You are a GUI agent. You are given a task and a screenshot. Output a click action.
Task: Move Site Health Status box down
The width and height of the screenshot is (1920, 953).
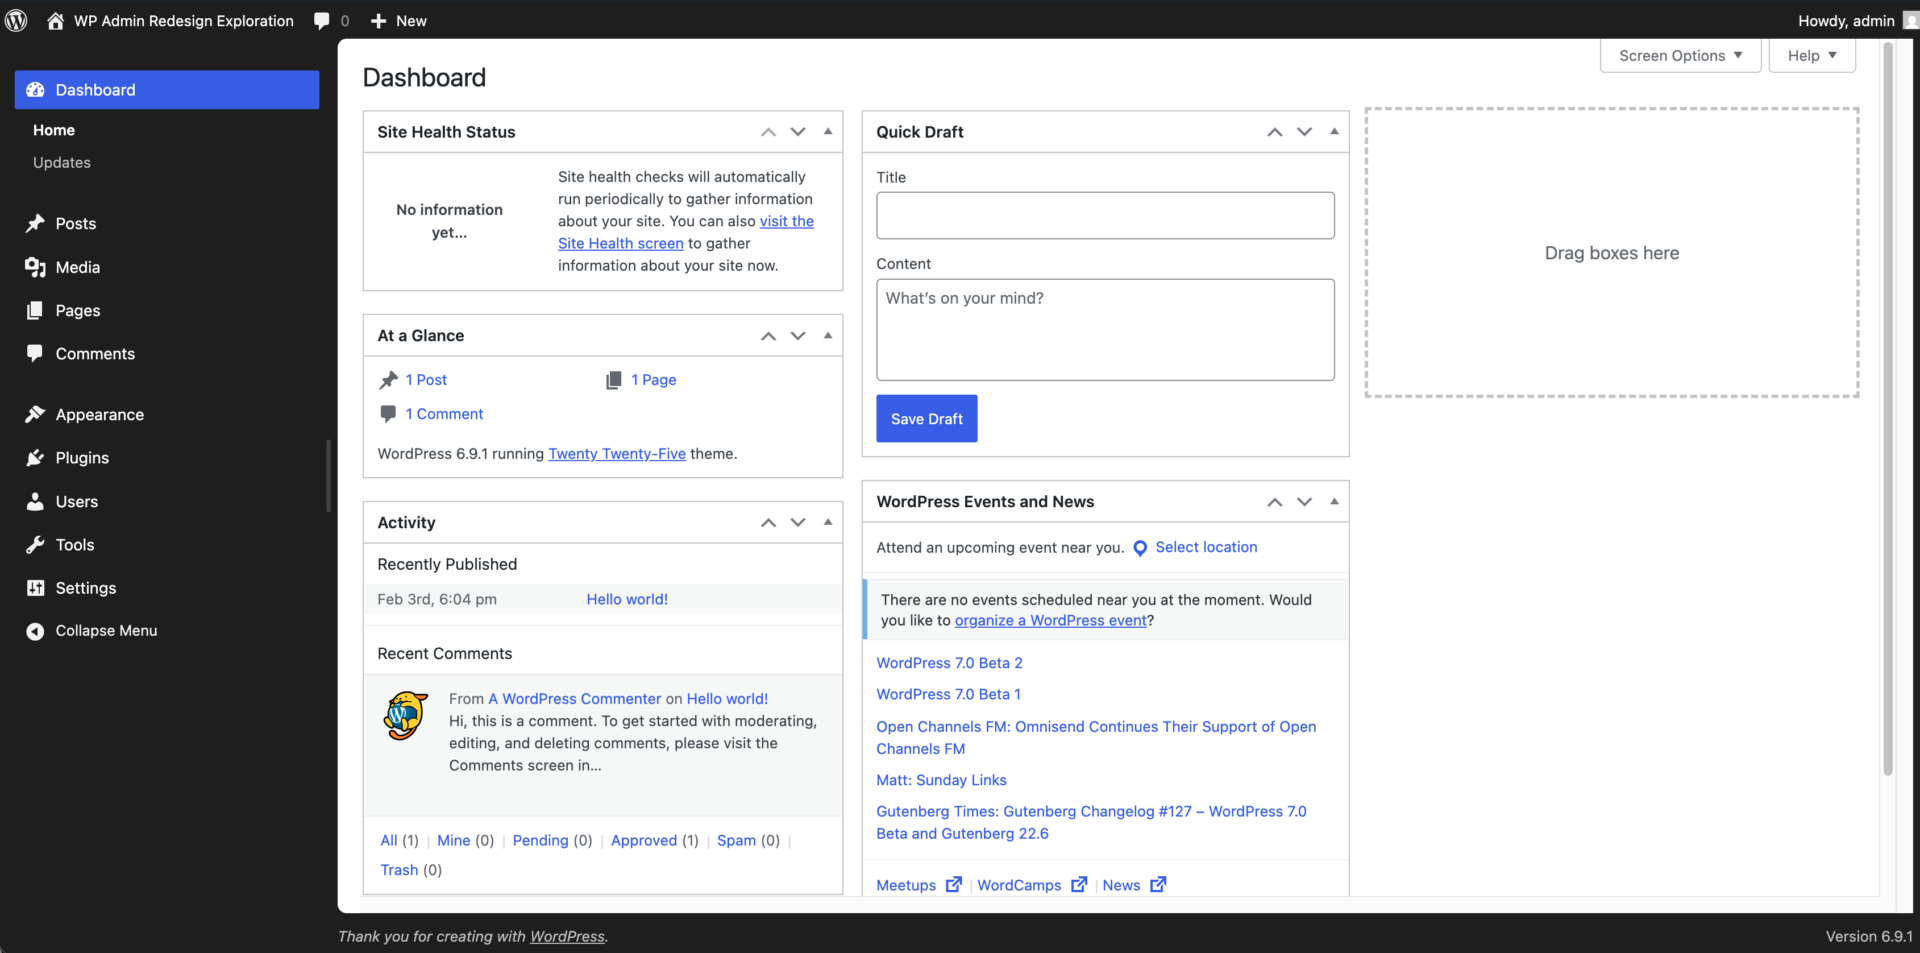point(798,132)
